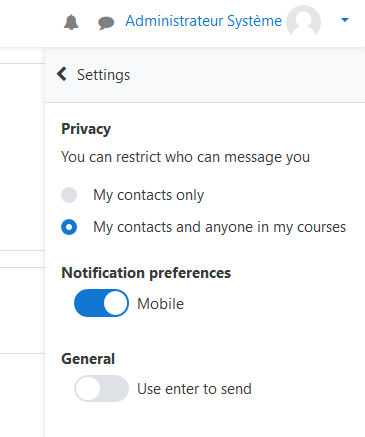Disable the Mobile notification toggle
Viewport: 365px width, 437px height.
101,303
